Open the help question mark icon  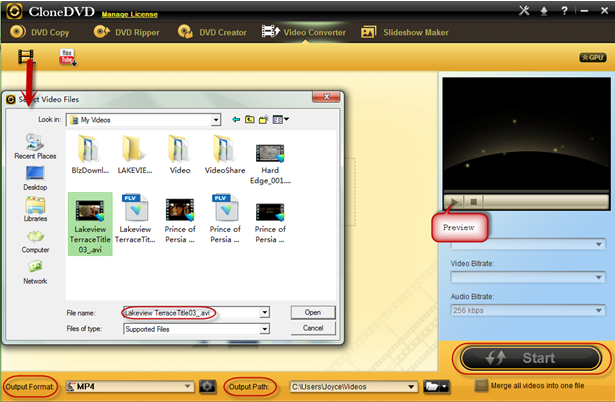(x=564, y=11)
